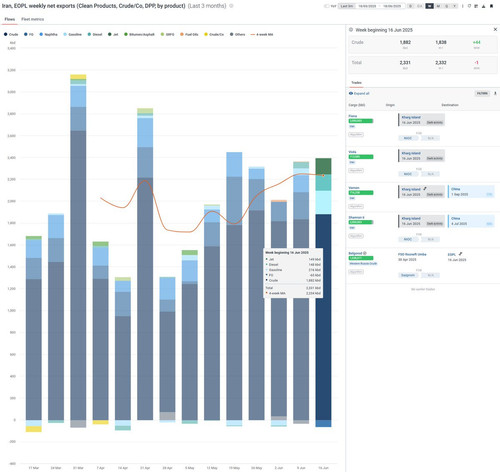Select monthly M granularity button
This screenshot has width=500, height=472.
pyautogui.click(x=438, y=6)
